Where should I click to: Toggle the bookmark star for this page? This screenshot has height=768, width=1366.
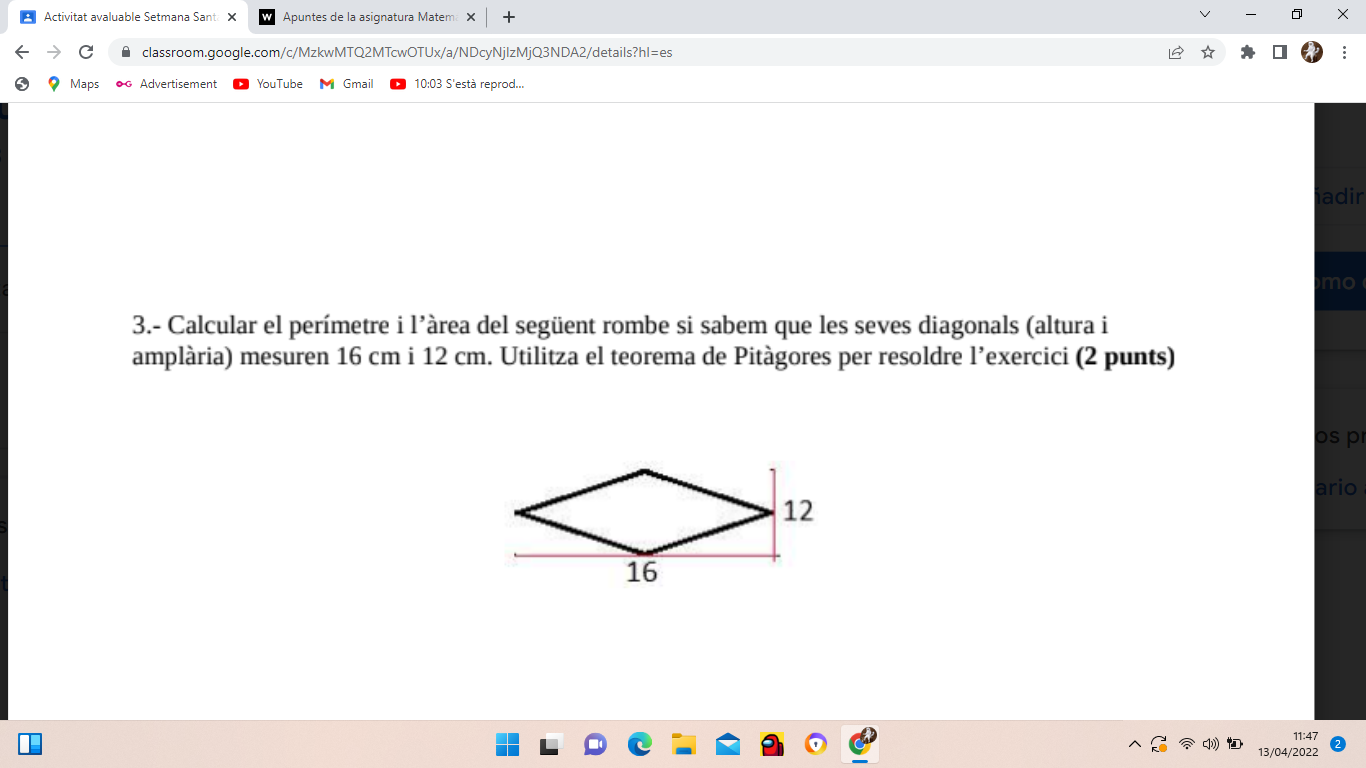click(x=1209, y=52)
